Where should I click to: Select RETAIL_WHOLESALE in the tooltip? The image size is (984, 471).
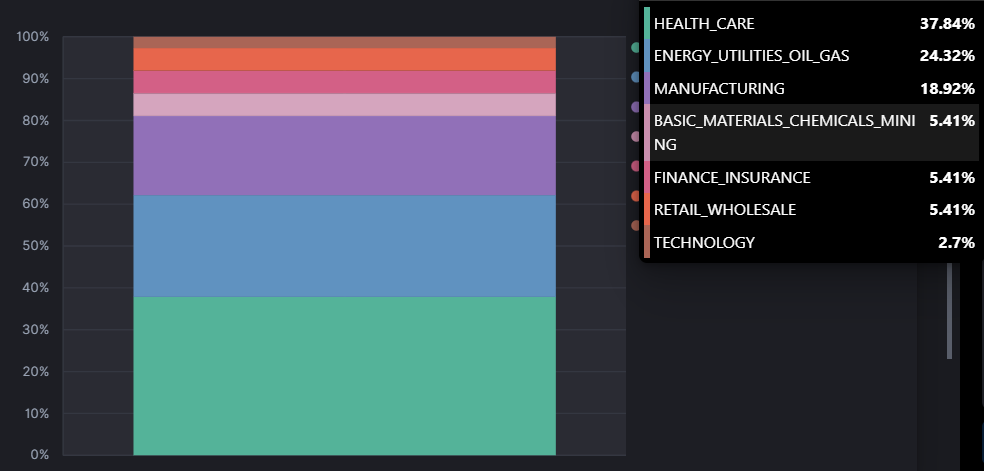click(724, 210)
